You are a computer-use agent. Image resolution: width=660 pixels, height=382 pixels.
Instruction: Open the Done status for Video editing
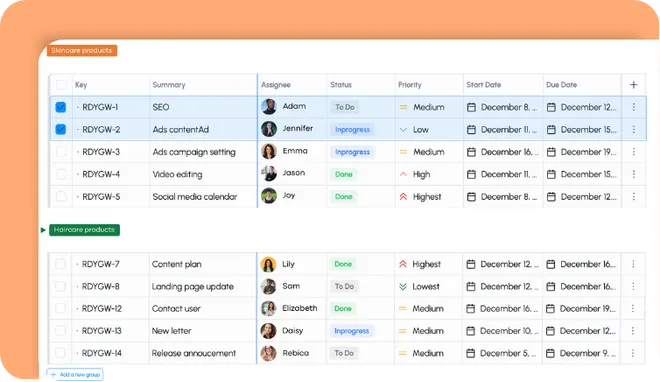coord(343,174)
